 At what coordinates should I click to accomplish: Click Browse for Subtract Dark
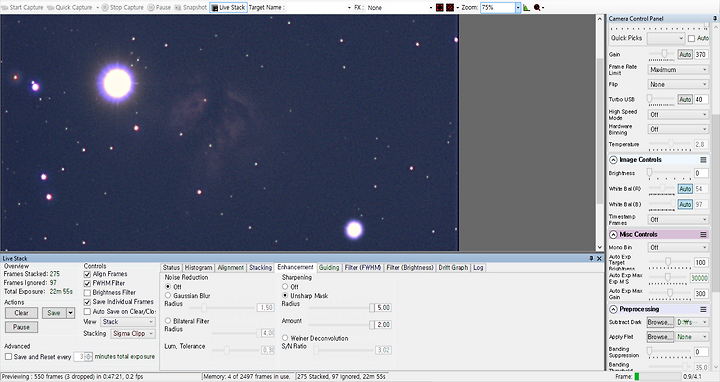(660, 322)
